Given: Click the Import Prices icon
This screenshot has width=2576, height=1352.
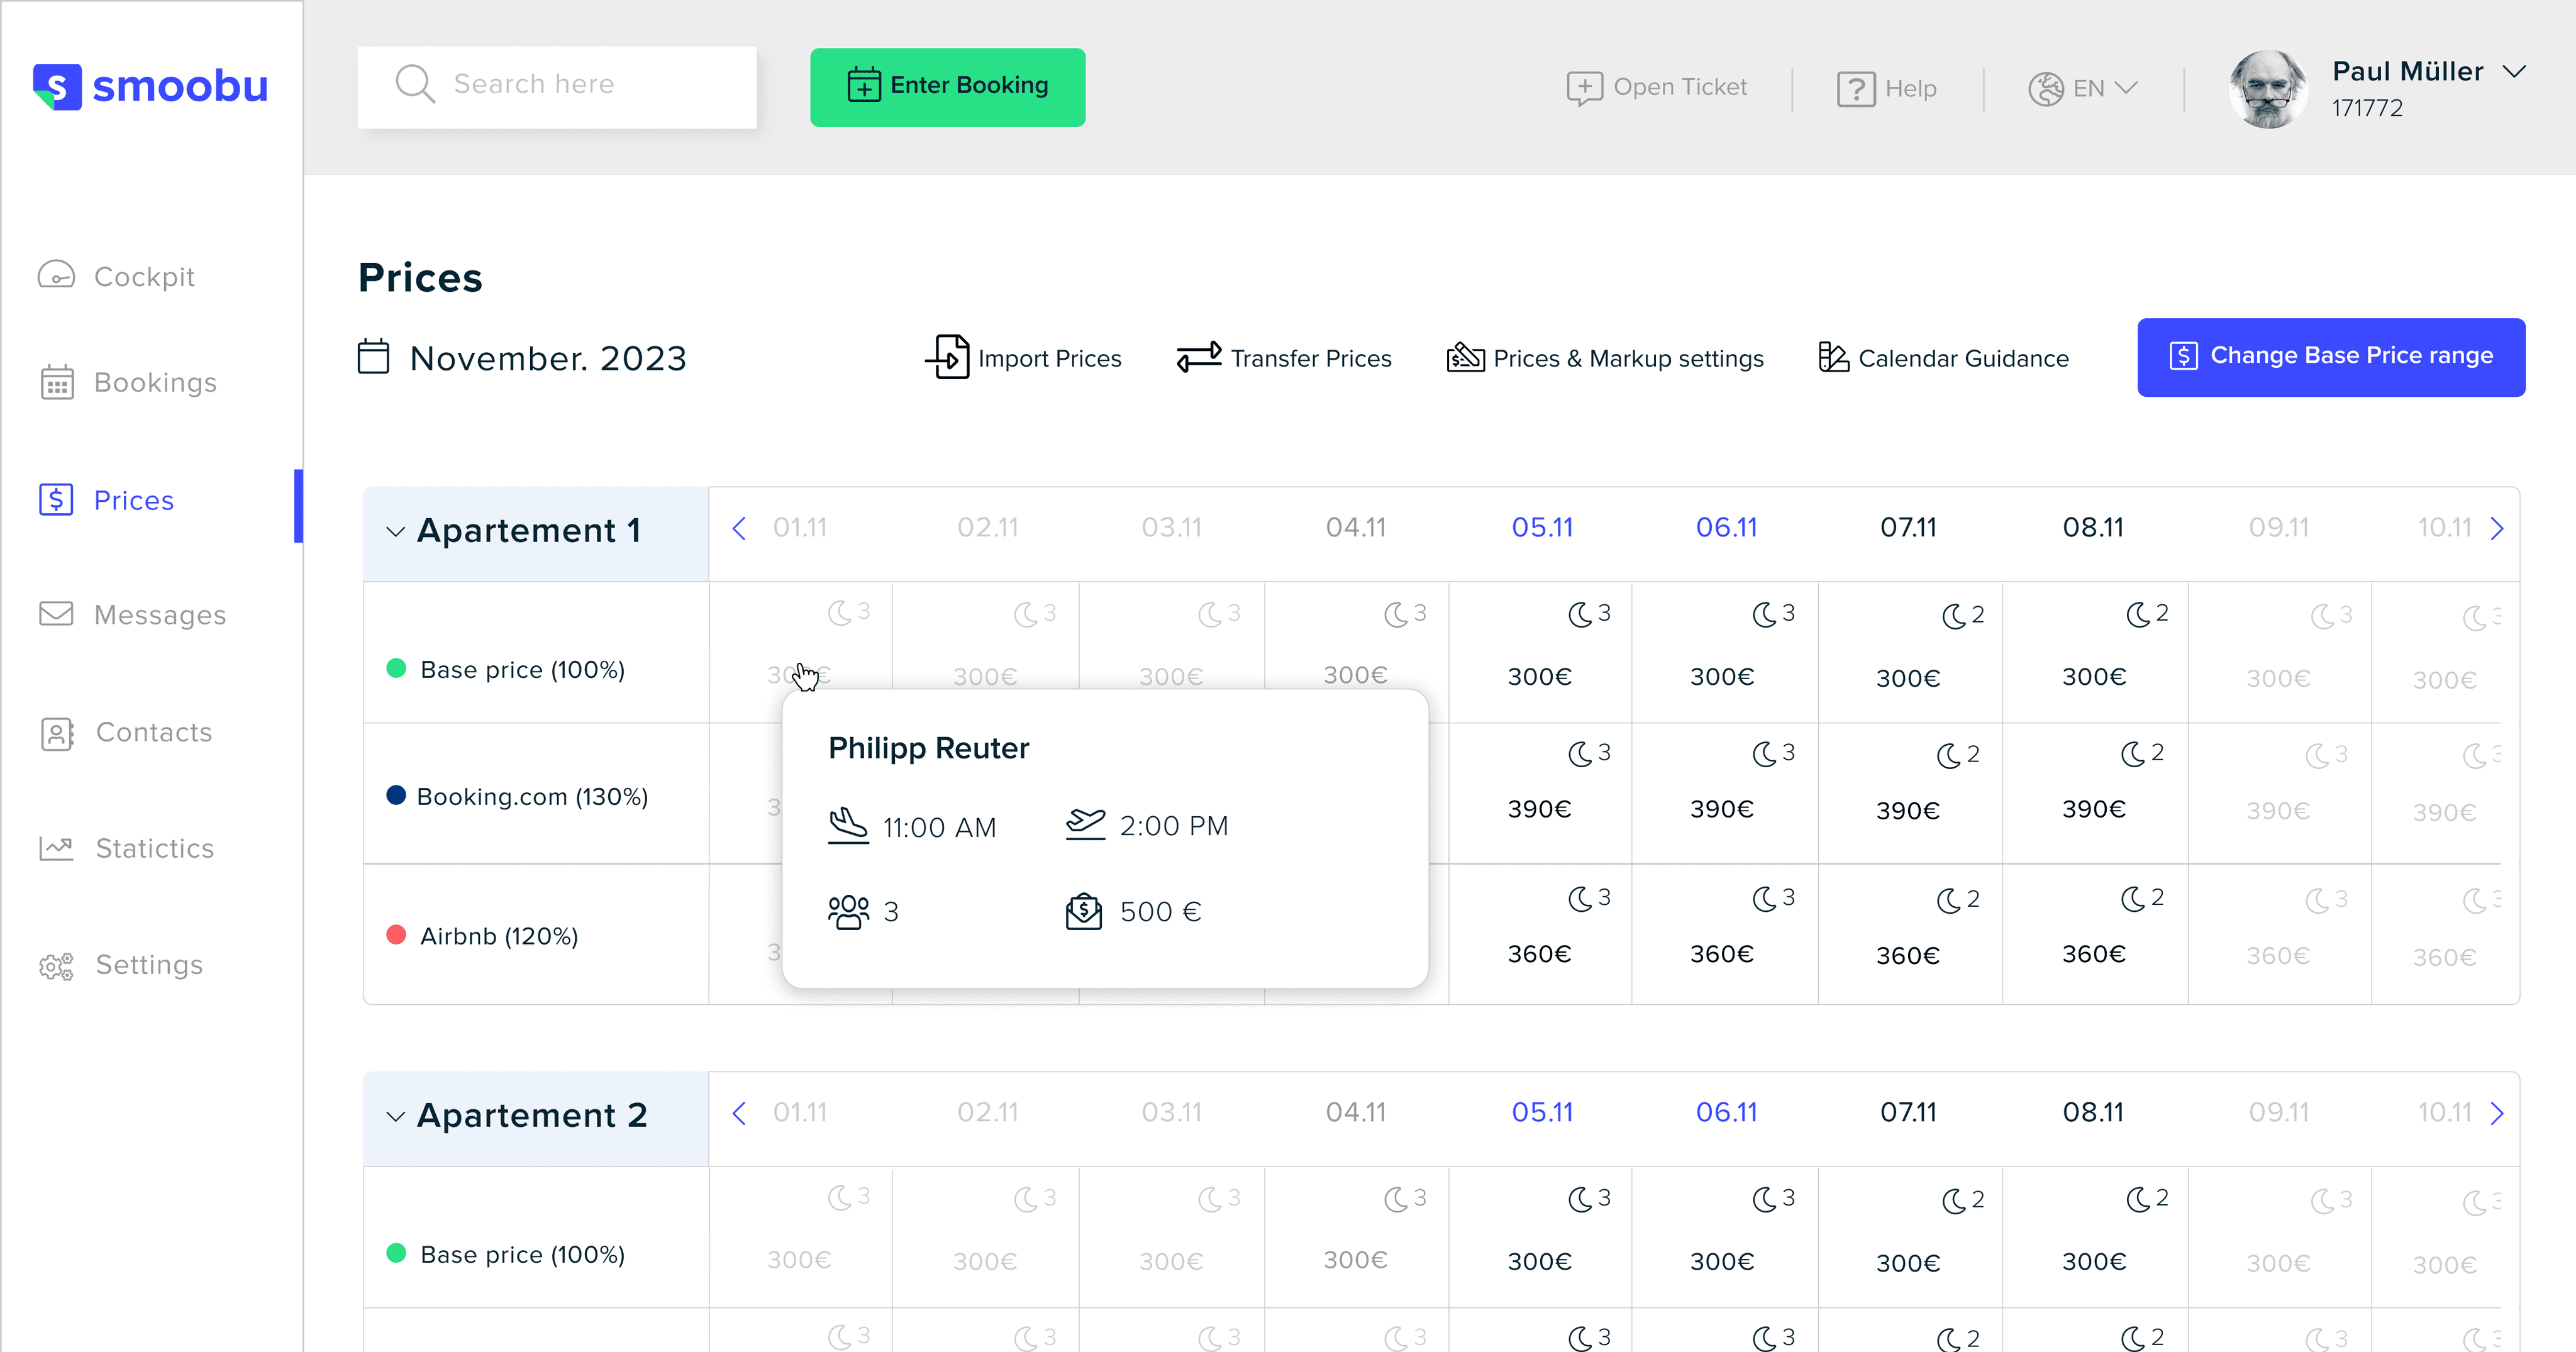Looking at the screenshot, I should pos(948,357).
